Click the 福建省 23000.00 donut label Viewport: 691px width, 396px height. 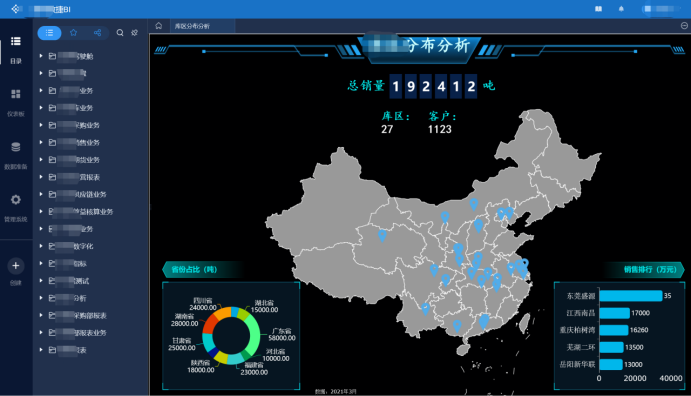(254, 369)
